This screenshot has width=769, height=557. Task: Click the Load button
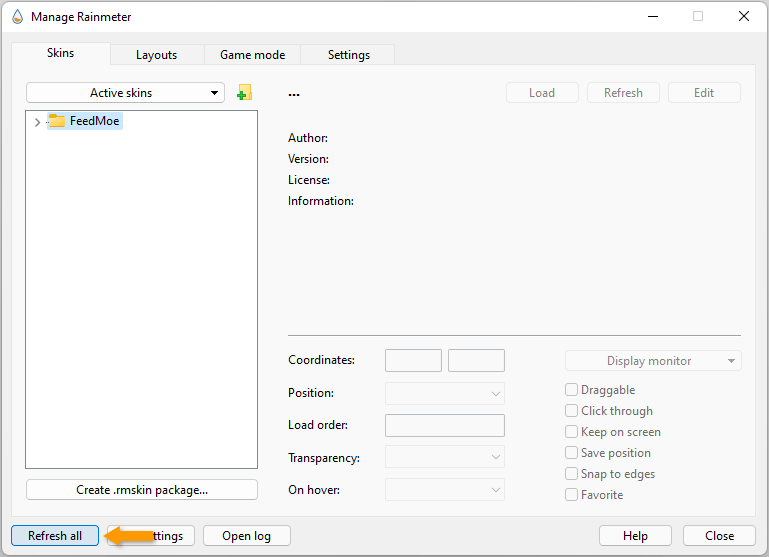pyautogui.click(x=542, y=93)
